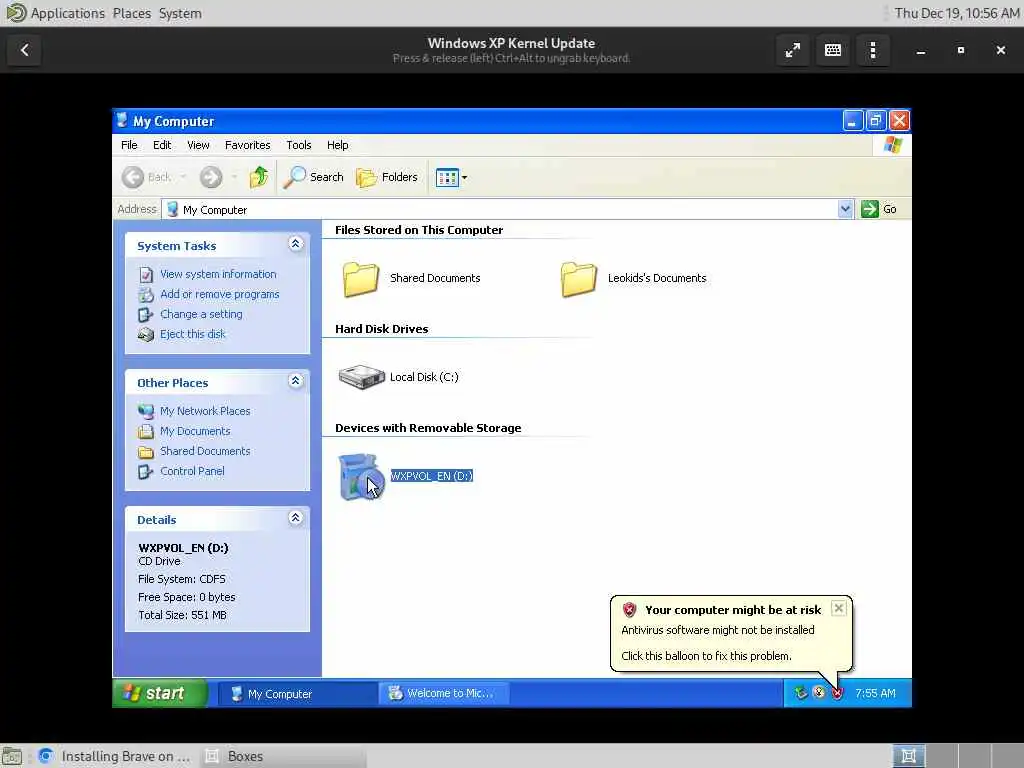Switch to My Computer taskbar button
Image resolution: width=1024 pixels, height=768 pixels.
click(296, 694)
